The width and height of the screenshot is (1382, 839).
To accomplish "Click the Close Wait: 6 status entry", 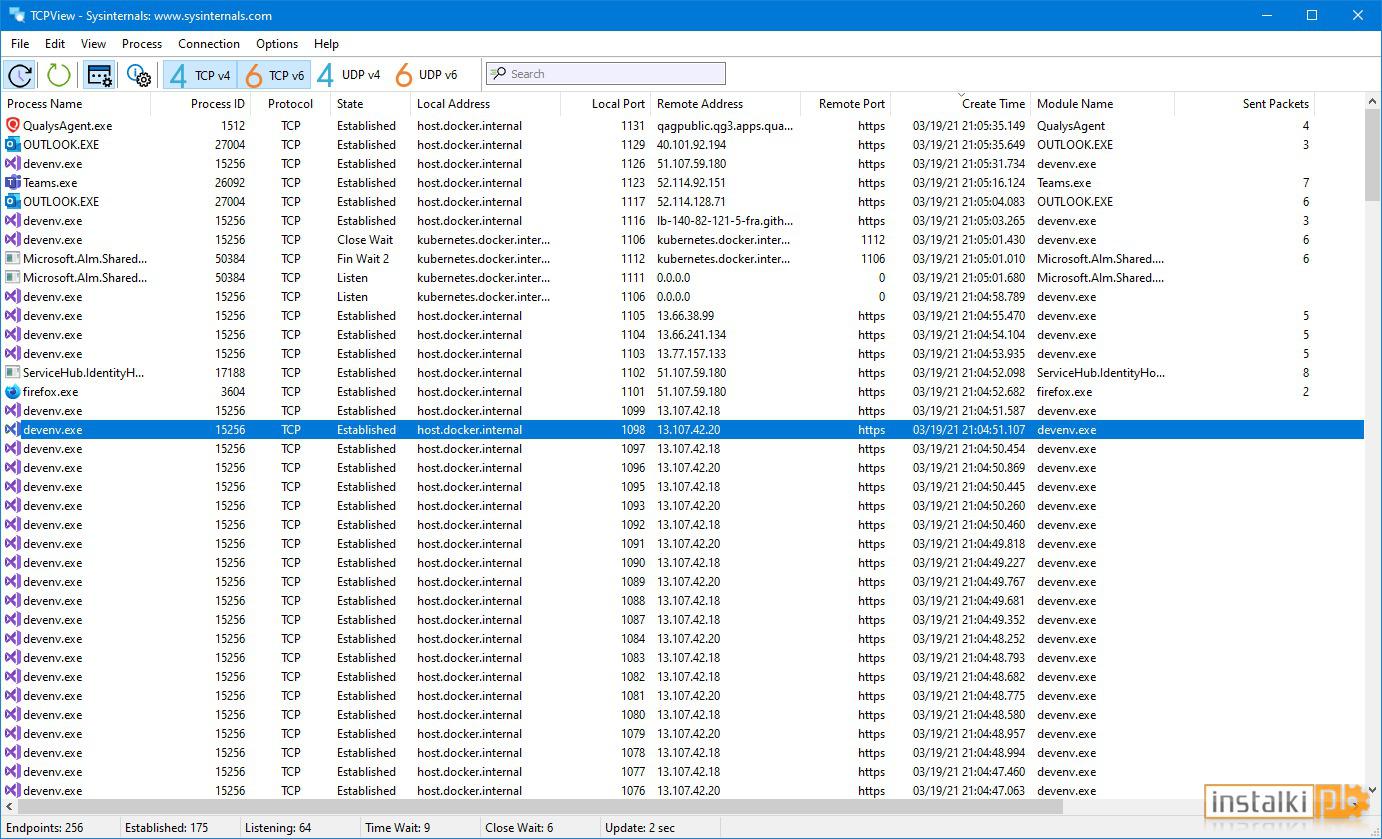I will pyautogui.click(x=519, y=828).
